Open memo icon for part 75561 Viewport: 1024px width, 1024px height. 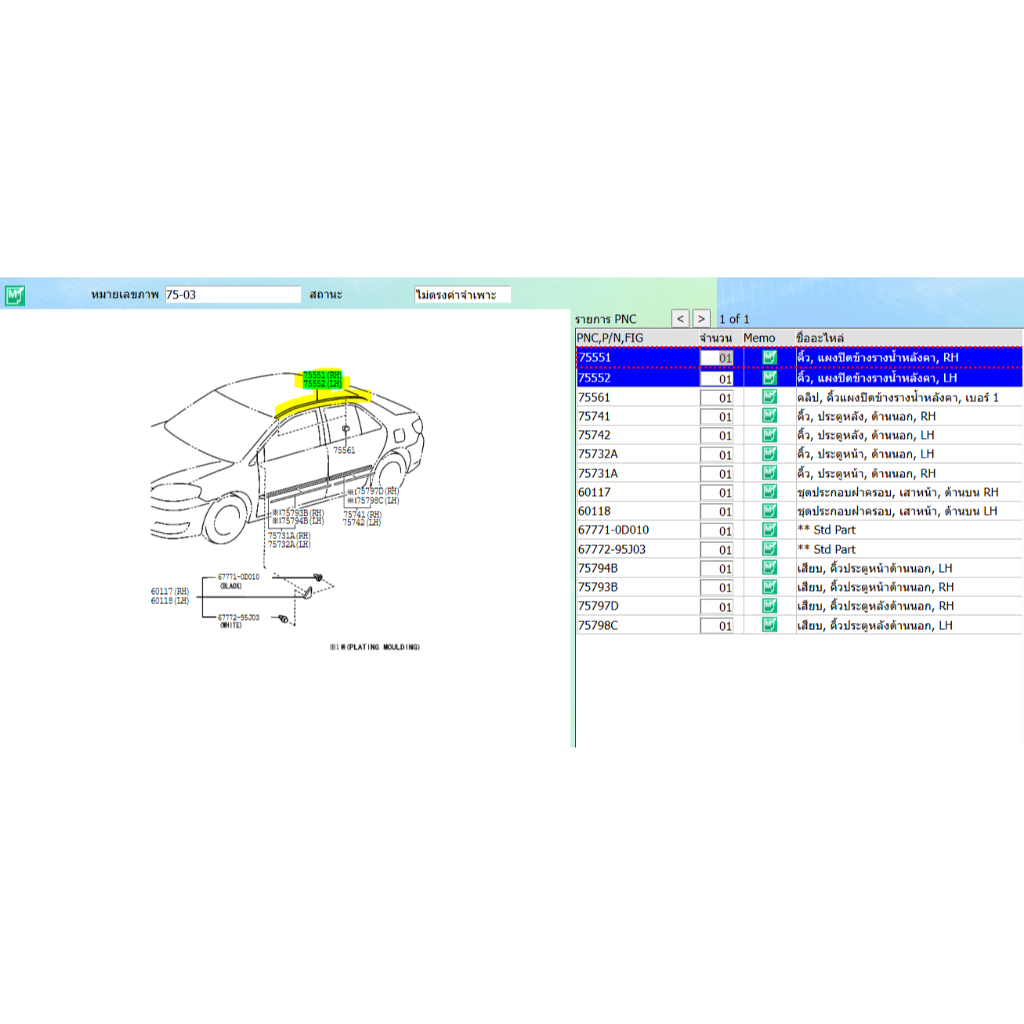[x=769, y=397]
